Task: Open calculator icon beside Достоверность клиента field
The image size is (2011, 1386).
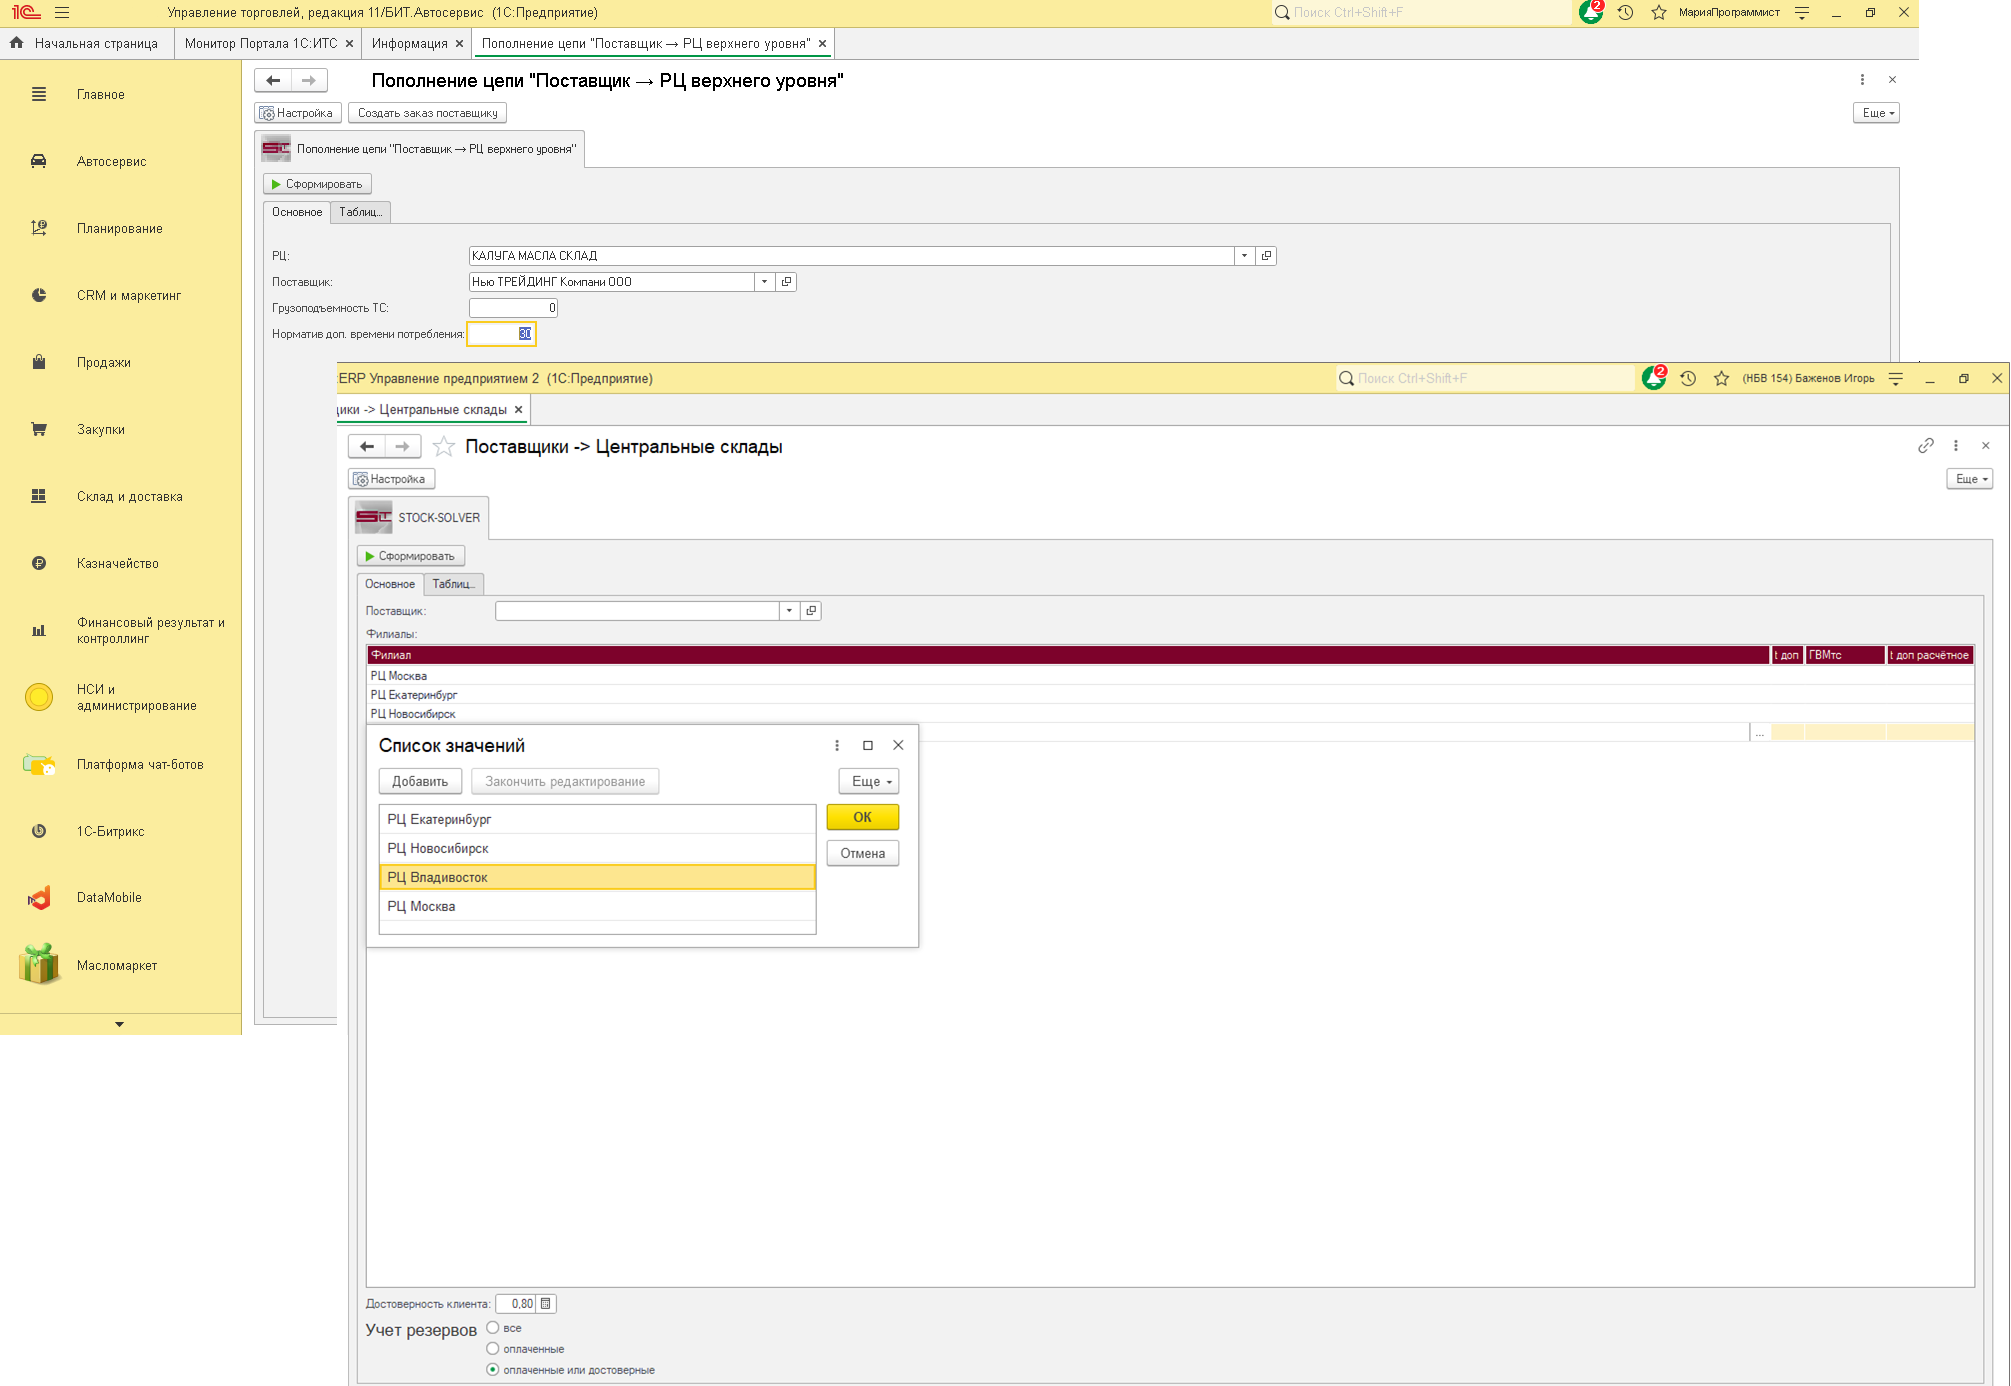Action: point(546,1303)
